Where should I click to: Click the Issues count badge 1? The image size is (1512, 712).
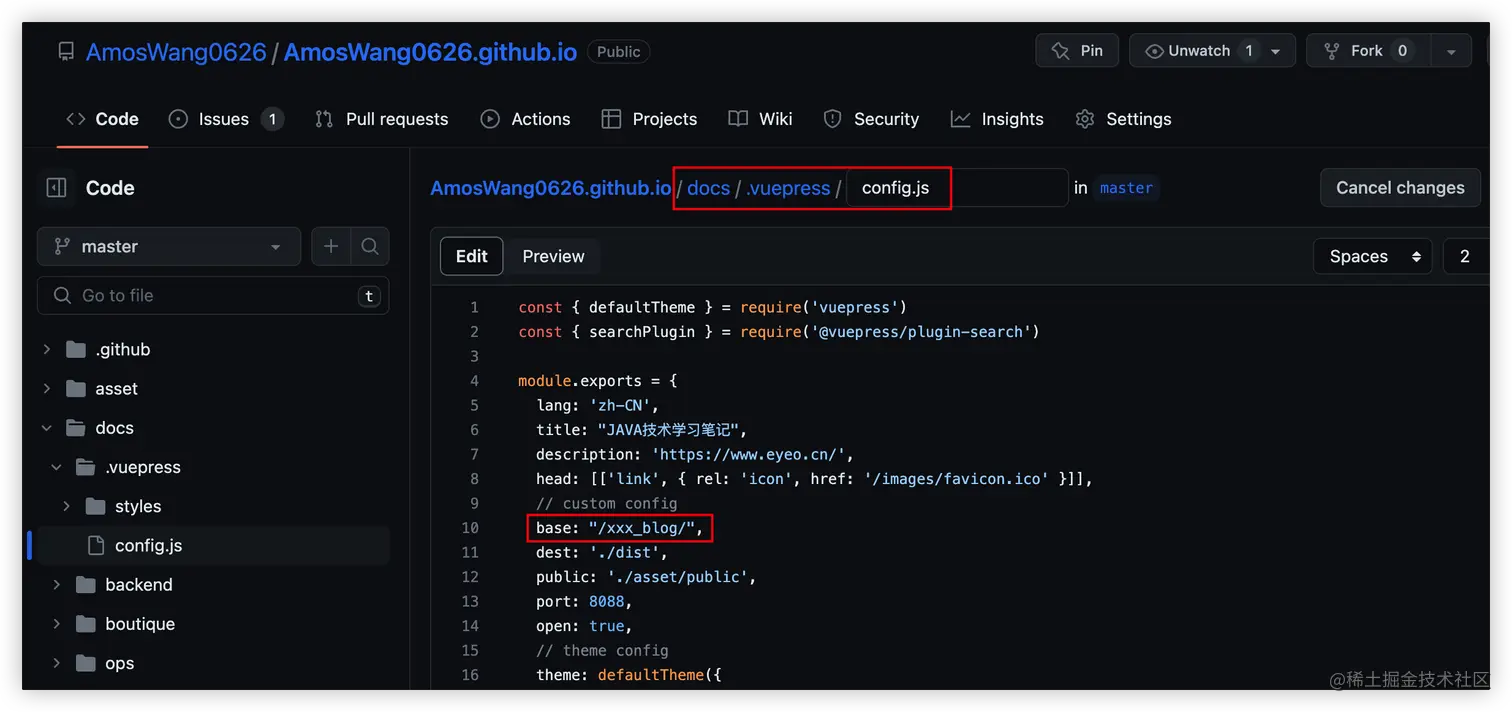click(272, 119)
